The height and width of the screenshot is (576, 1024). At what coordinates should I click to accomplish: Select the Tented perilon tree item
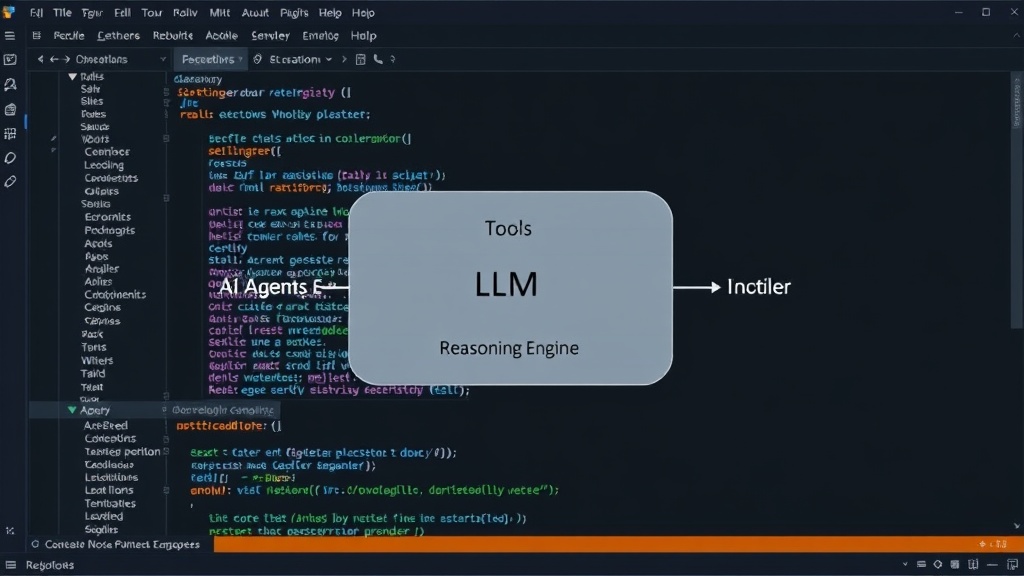tap(122, 451)
